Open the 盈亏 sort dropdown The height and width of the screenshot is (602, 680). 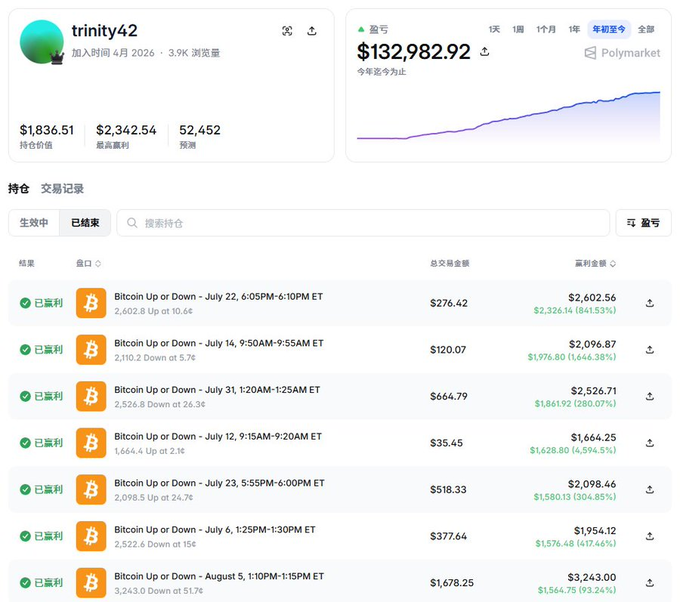point(643,223)
